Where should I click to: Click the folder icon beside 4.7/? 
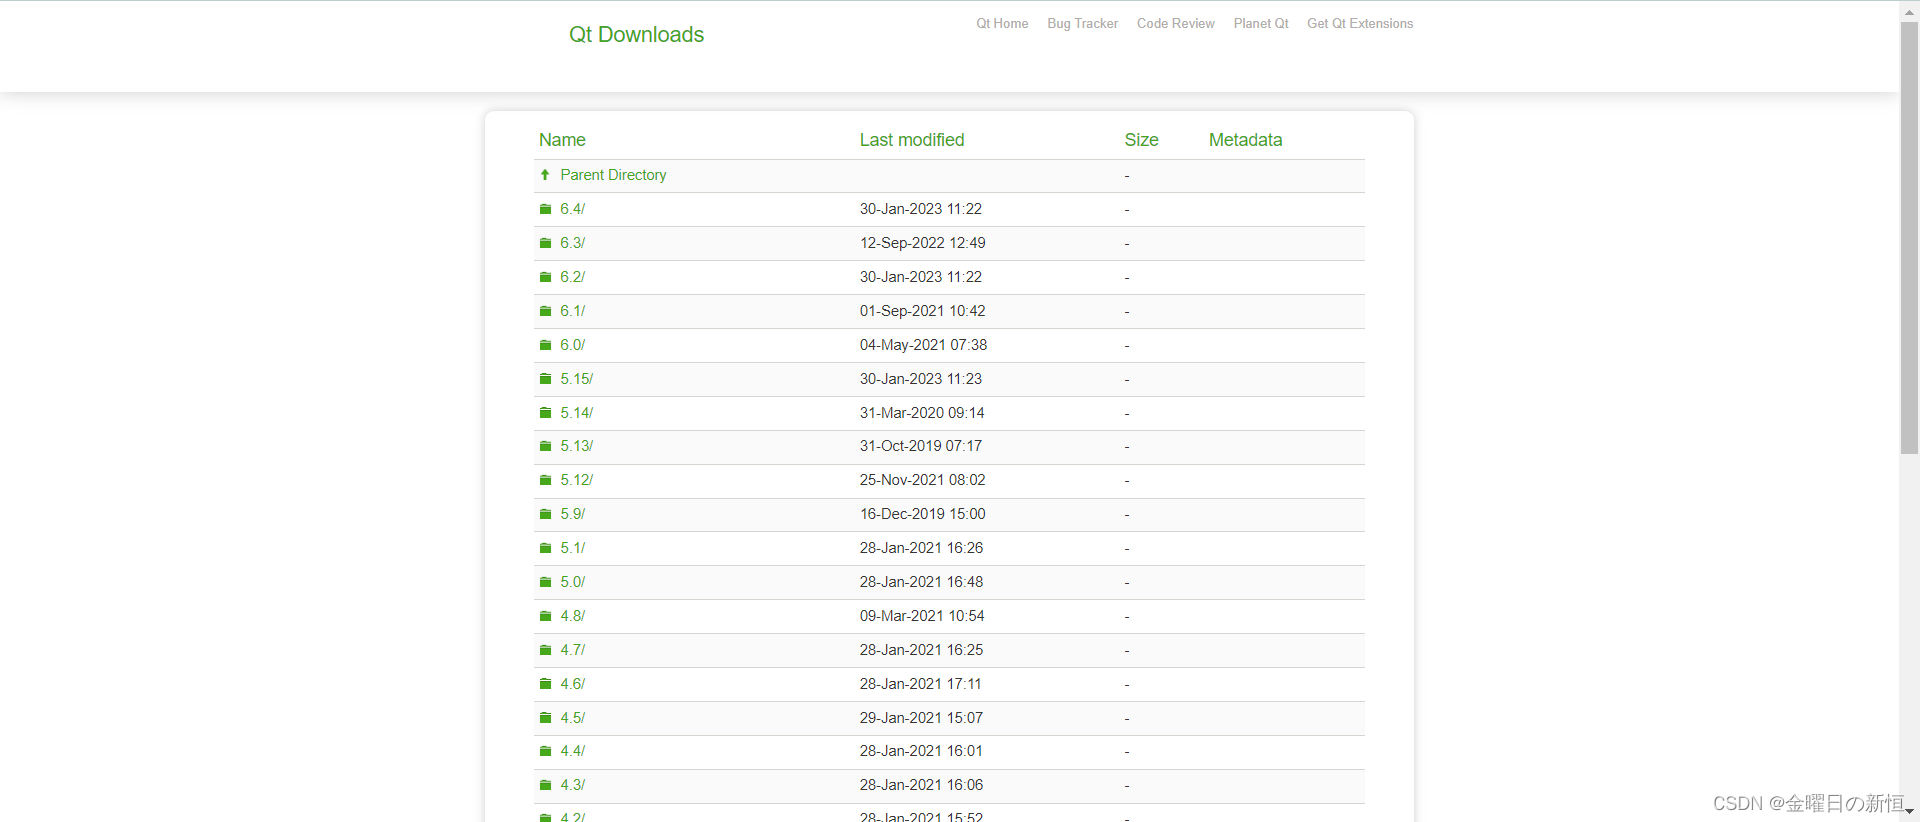[x=545, y=650]
